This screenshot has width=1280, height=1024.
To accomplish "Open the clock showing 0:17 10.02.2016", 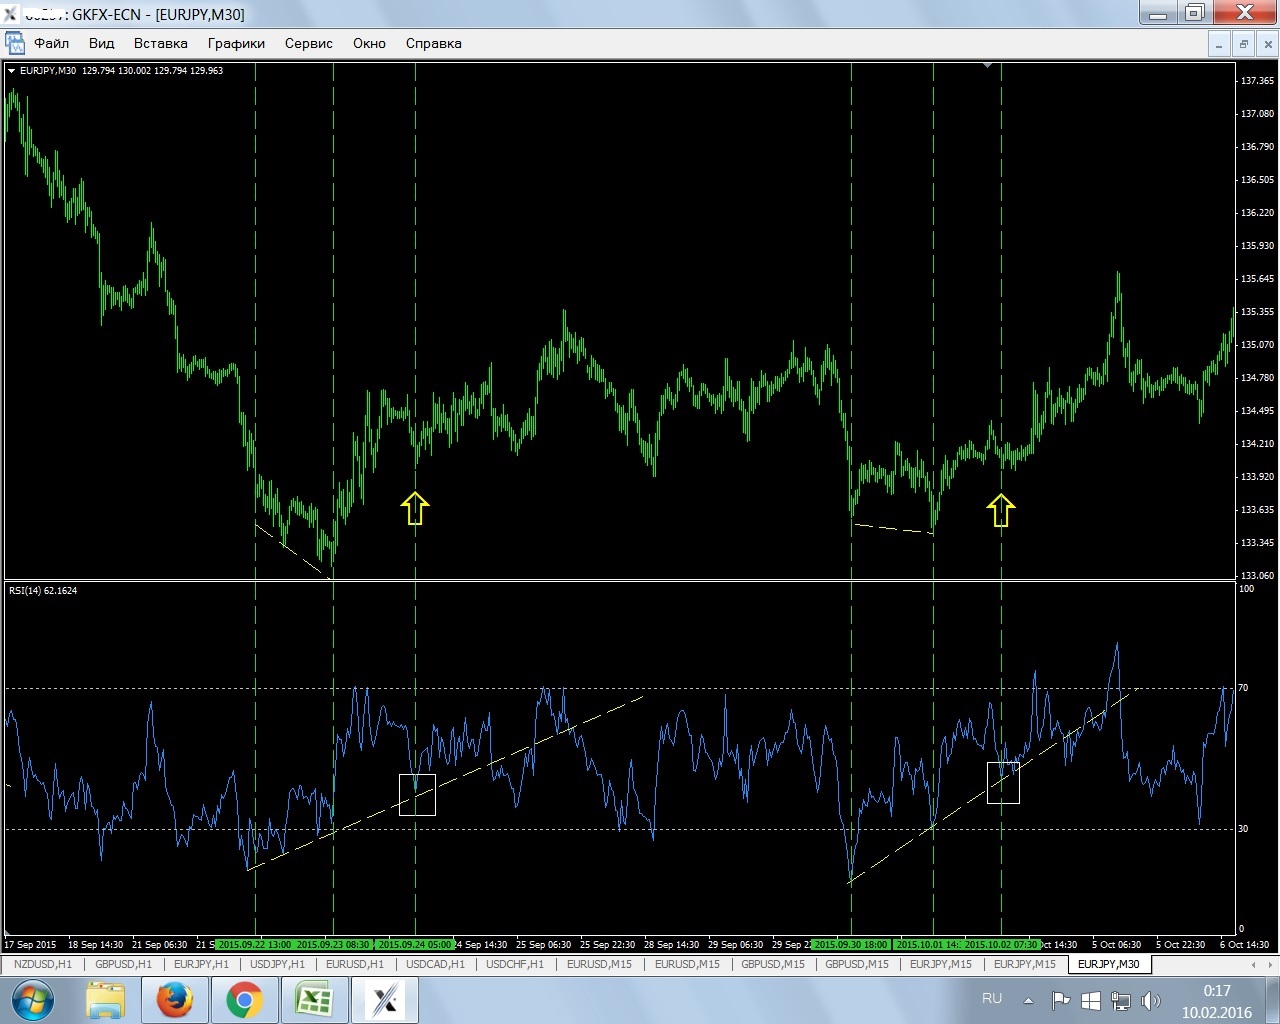I will (1217, 1001).
